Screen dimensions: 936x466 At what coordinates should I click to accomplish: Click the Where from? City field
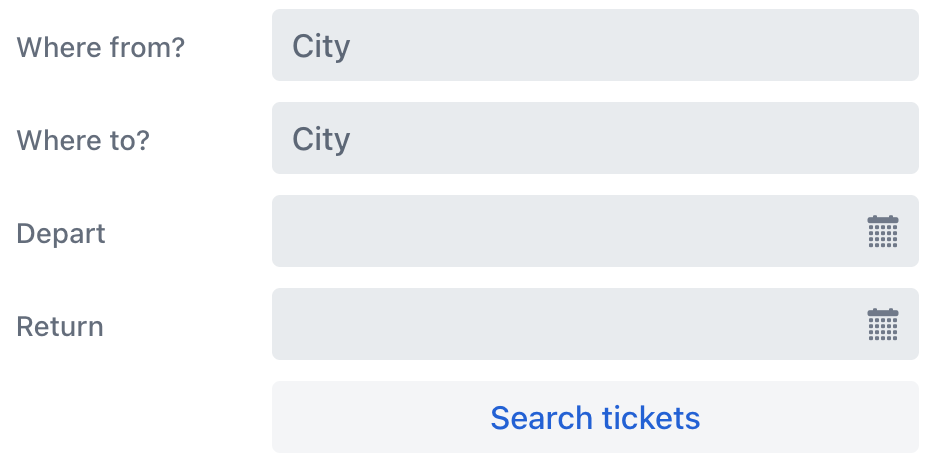click(x=594, y=46)
